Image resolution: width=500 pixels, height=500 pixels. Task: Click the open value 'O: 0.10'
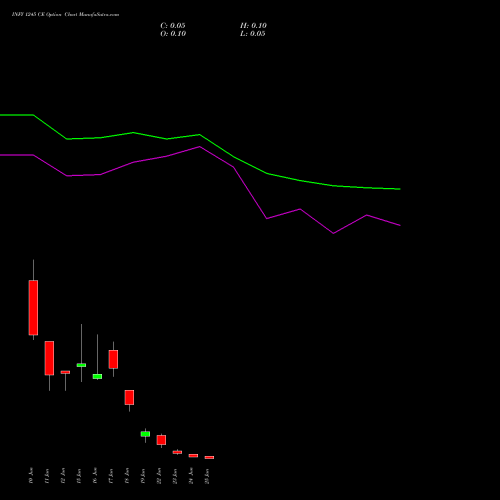point(173,34)
